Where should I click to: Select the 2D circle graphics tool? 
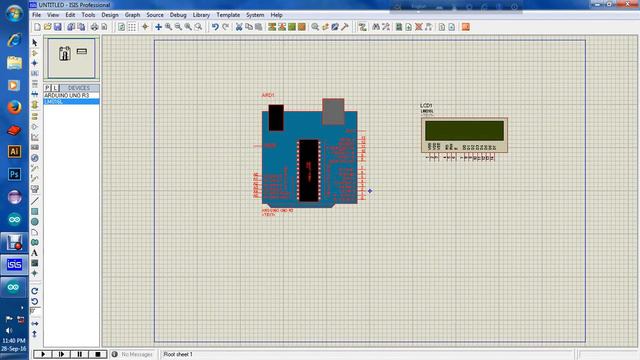tap(35, 222)
